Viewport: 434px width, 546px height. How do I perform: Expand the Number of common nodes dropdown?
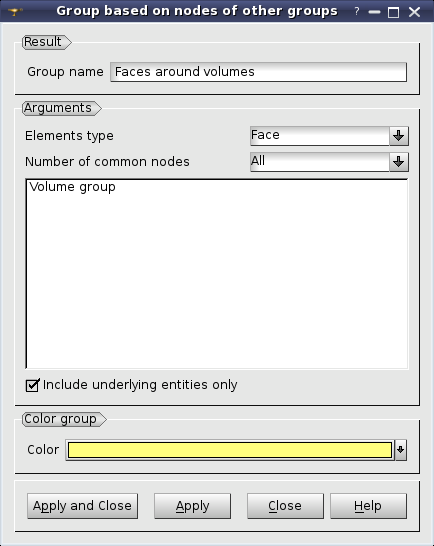399,162
